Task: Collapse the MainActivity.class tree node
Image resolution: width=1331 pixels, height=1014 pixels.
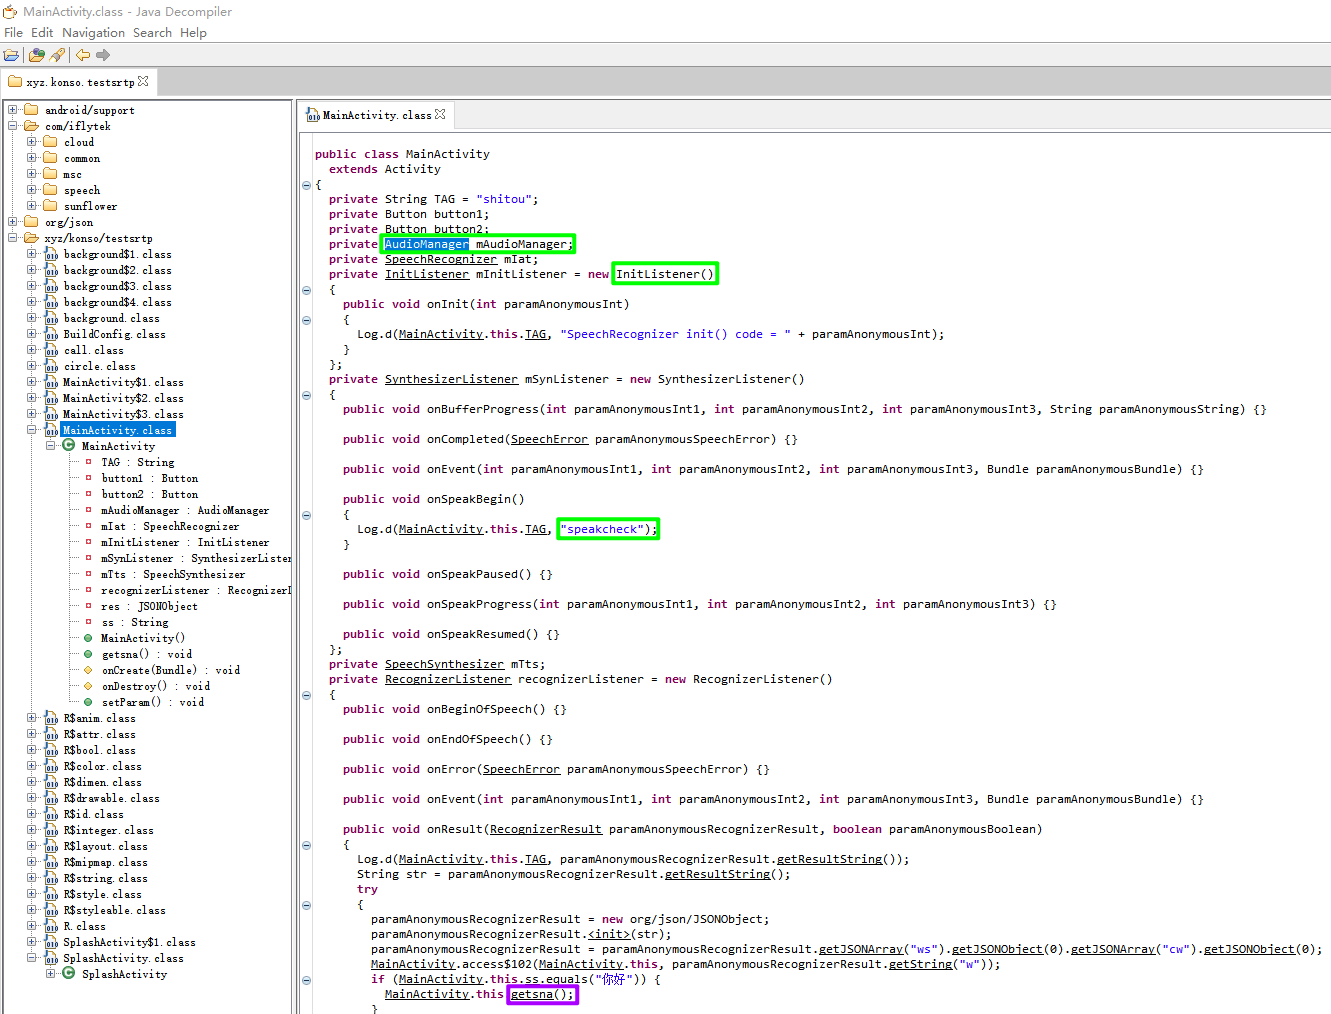Action: coord(32,430)
